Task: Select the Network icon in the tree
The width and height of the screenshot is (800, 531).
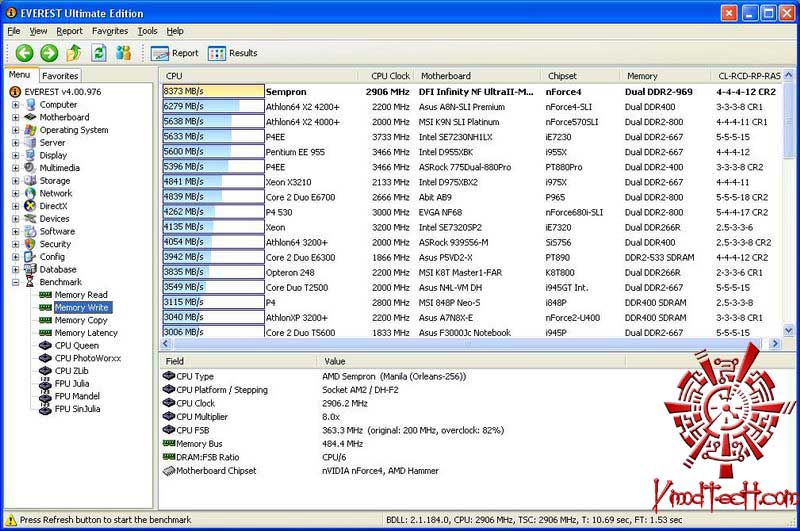Action: tap(31, 193)
